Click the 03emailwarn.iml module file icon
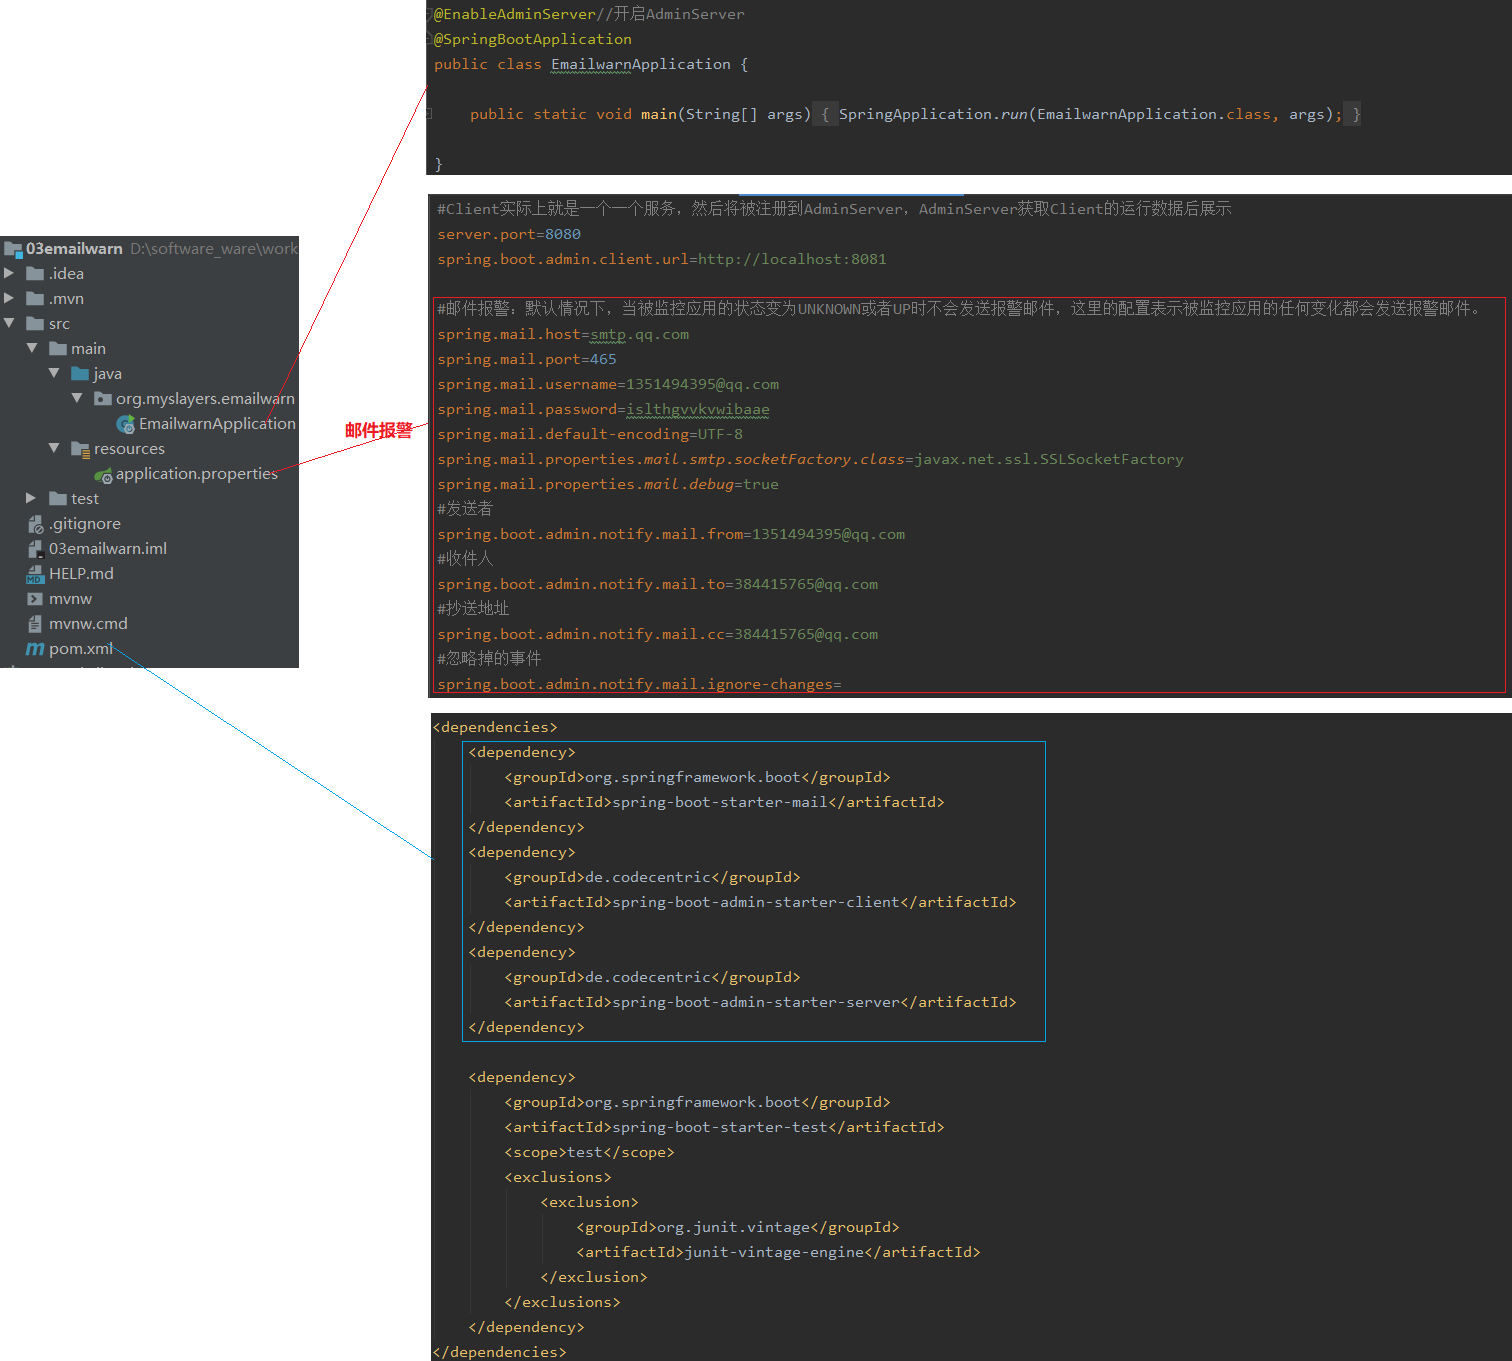This screenshot has height=1361, width=1512. point(35,549)
